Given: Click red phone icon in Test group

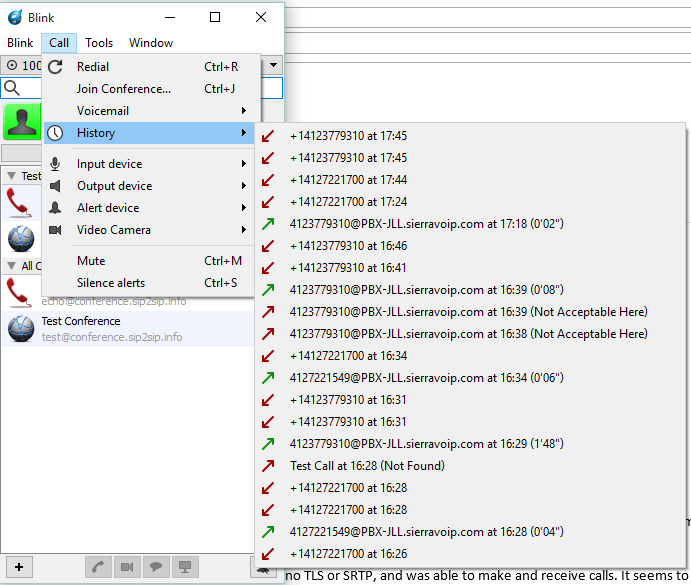Looking at the screenshot, I should (19, 202).
